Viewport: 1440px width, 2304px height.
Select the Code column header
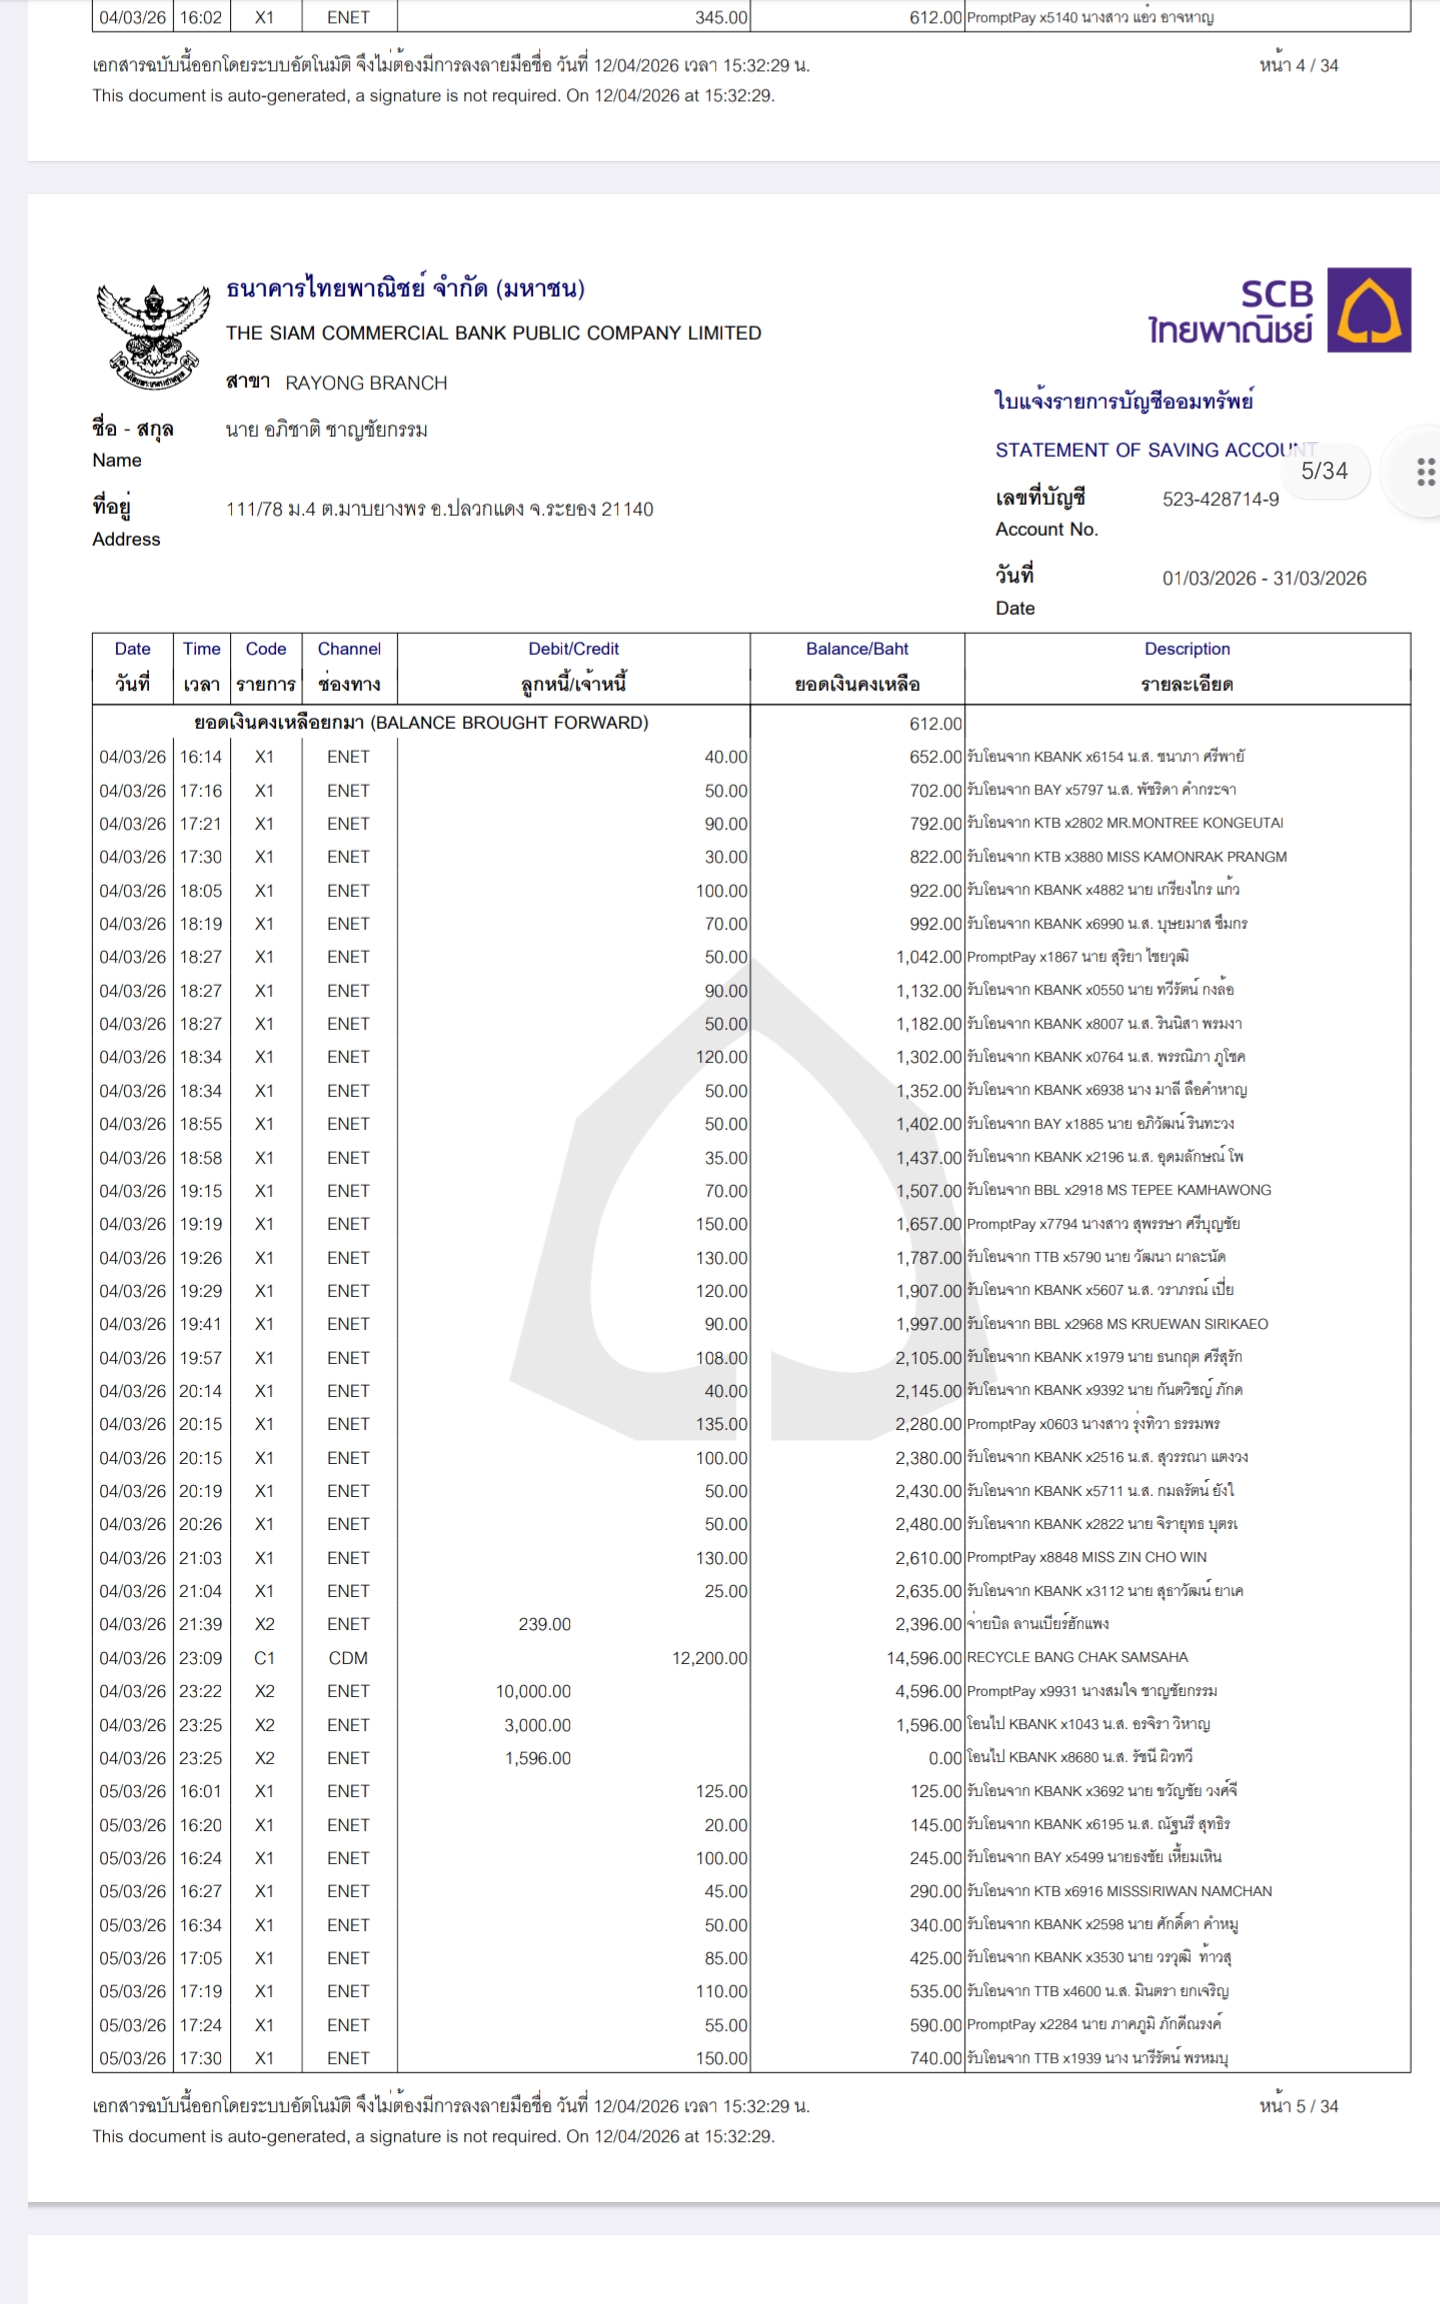coord(265,667)
